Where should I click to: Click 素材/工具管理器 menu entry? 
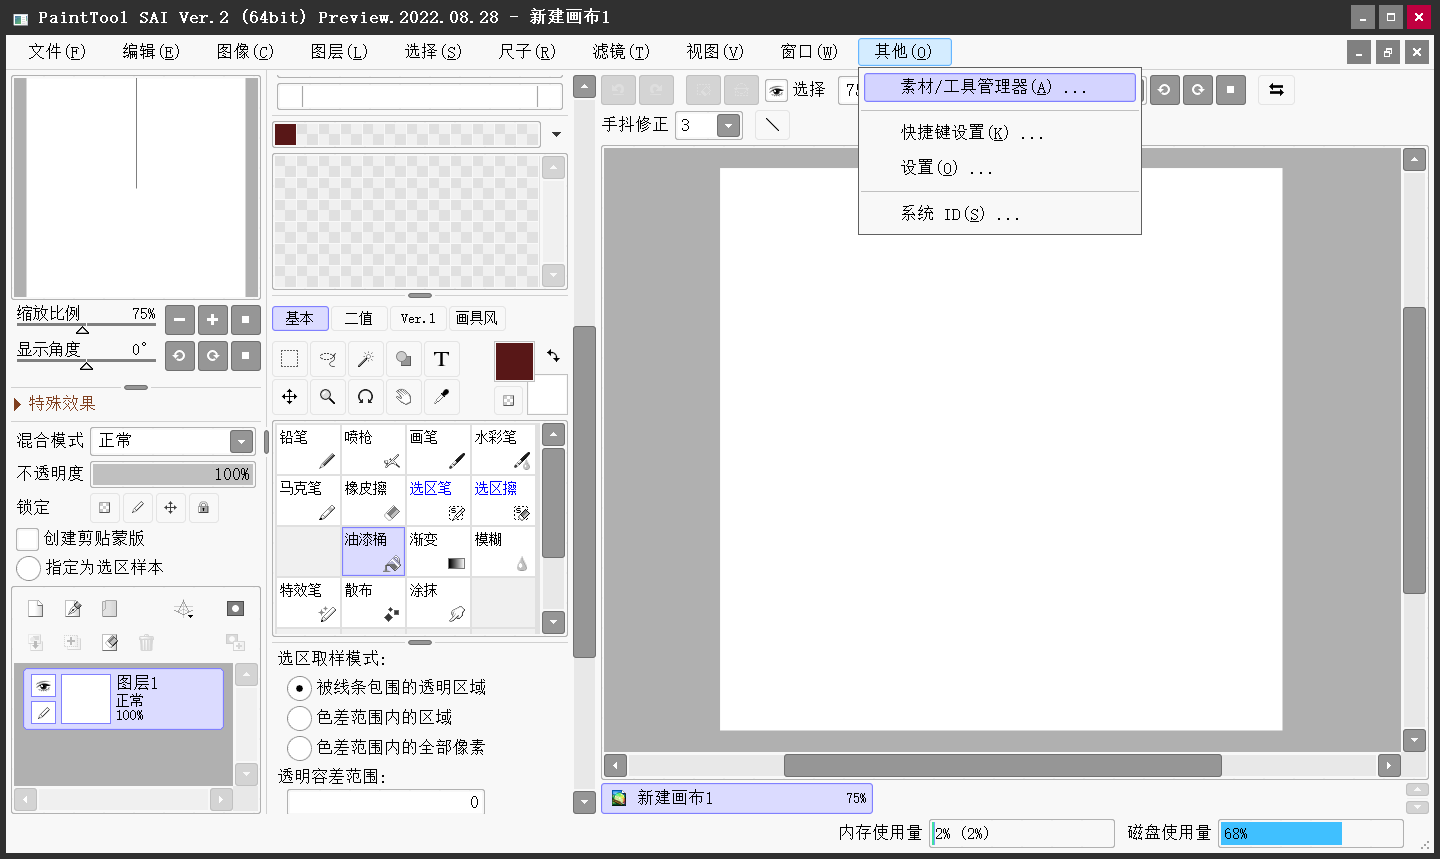pyautogui.click(x=1000, y=87)
